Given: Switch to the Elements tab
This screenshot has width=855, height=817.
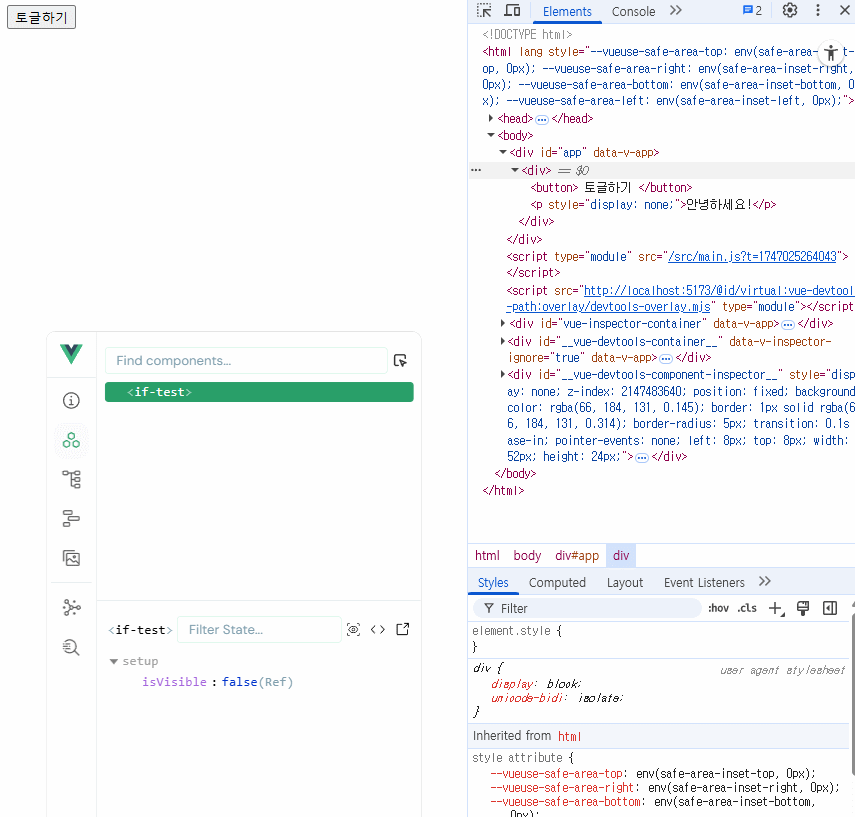Looking at the screenshot, I should tap(567, 11).
